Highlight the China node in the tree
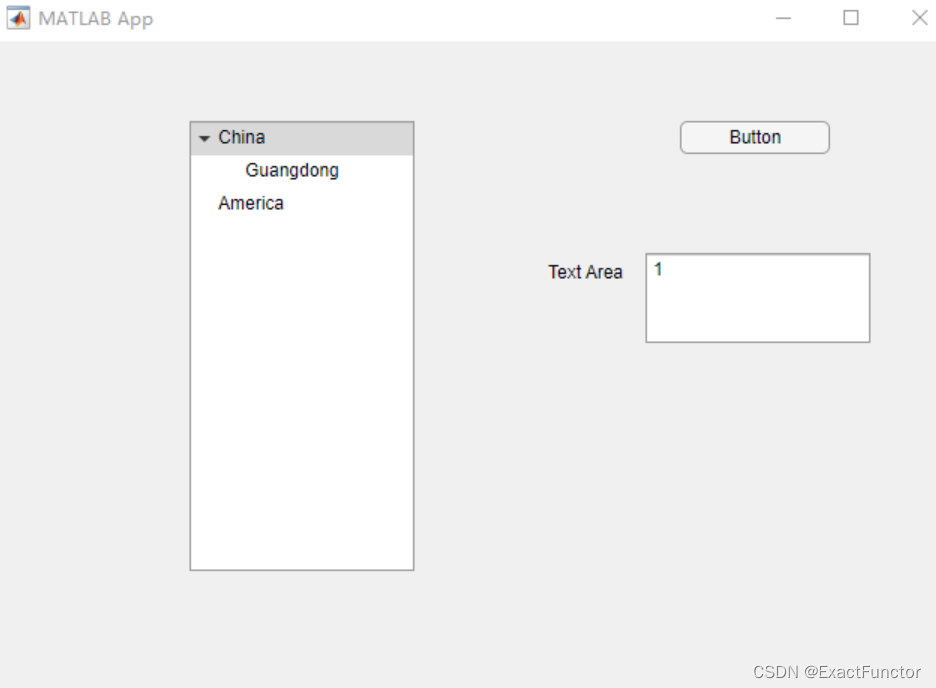This screenshot has width=936, height=688. 241,137
